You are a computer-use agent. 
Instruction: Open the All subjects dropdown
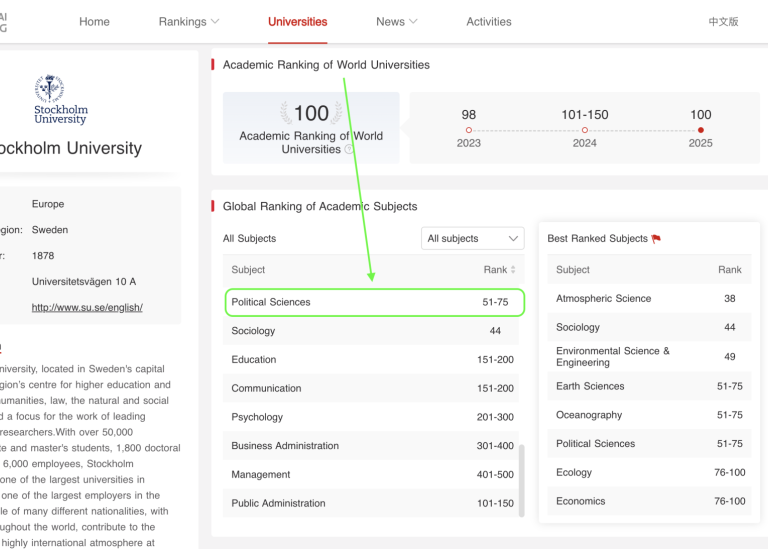pos(473,239)
